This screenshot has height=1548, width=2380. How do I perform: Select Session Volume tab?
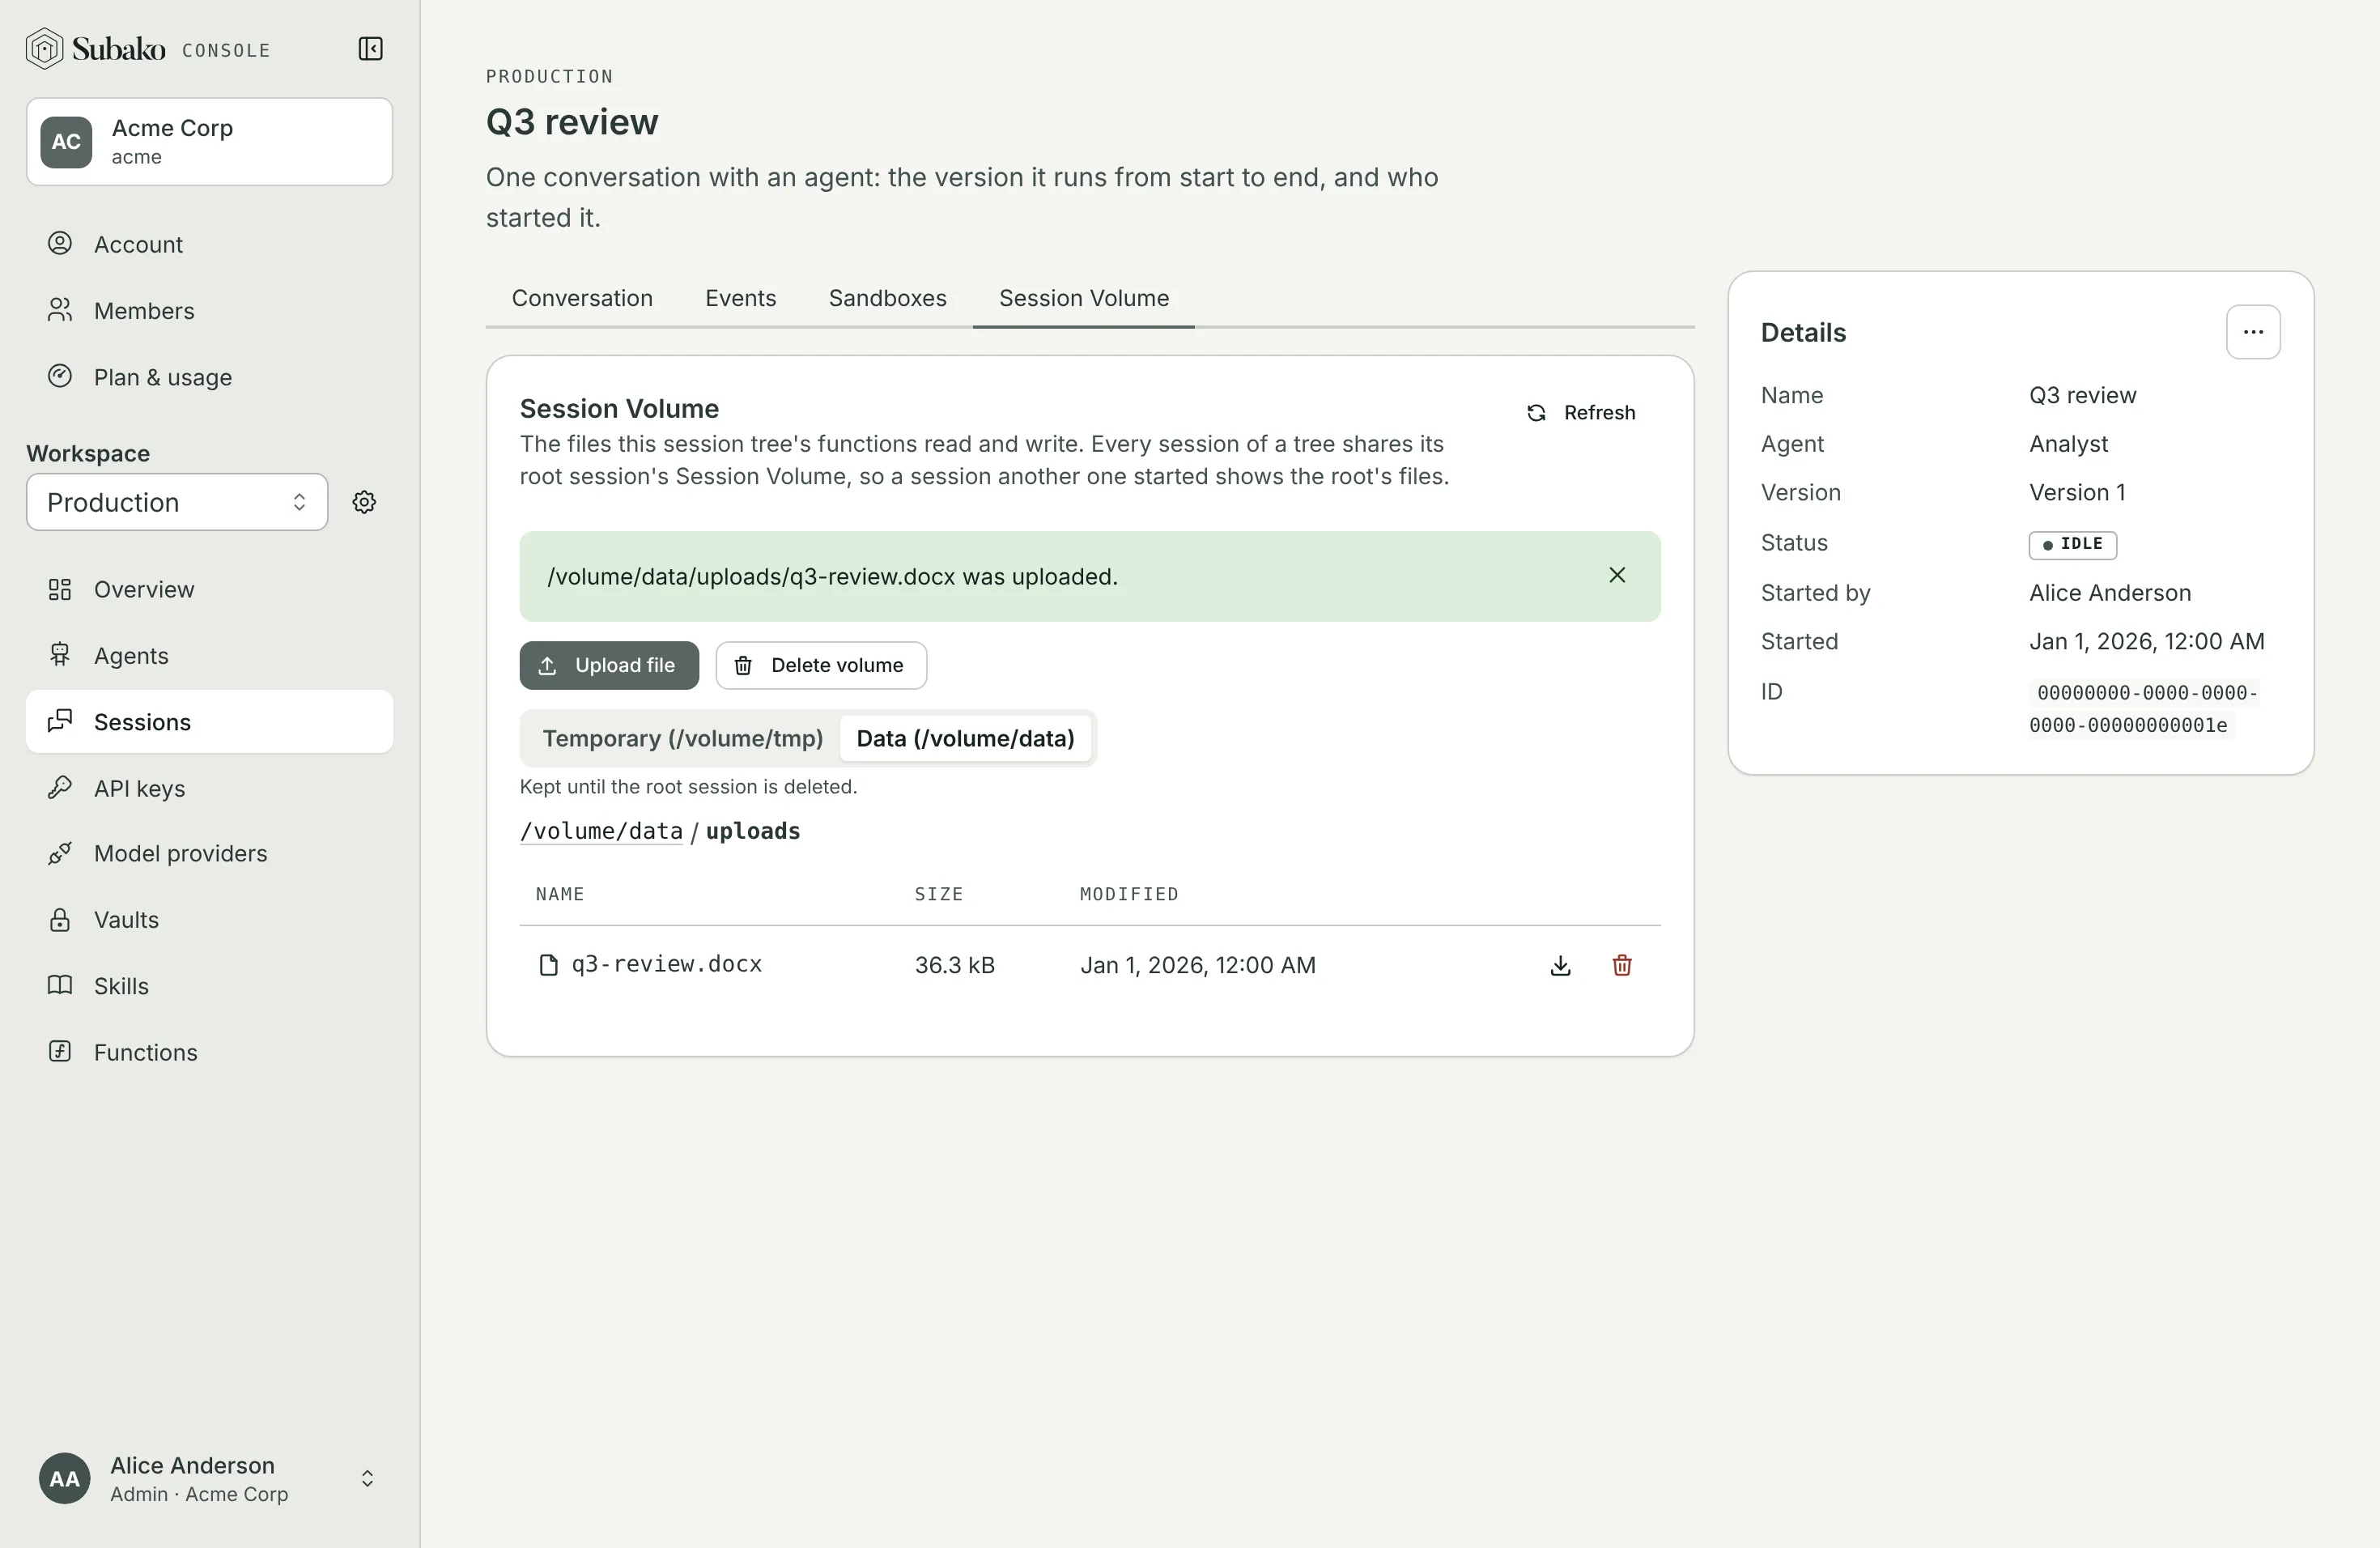pos(1084,298)
